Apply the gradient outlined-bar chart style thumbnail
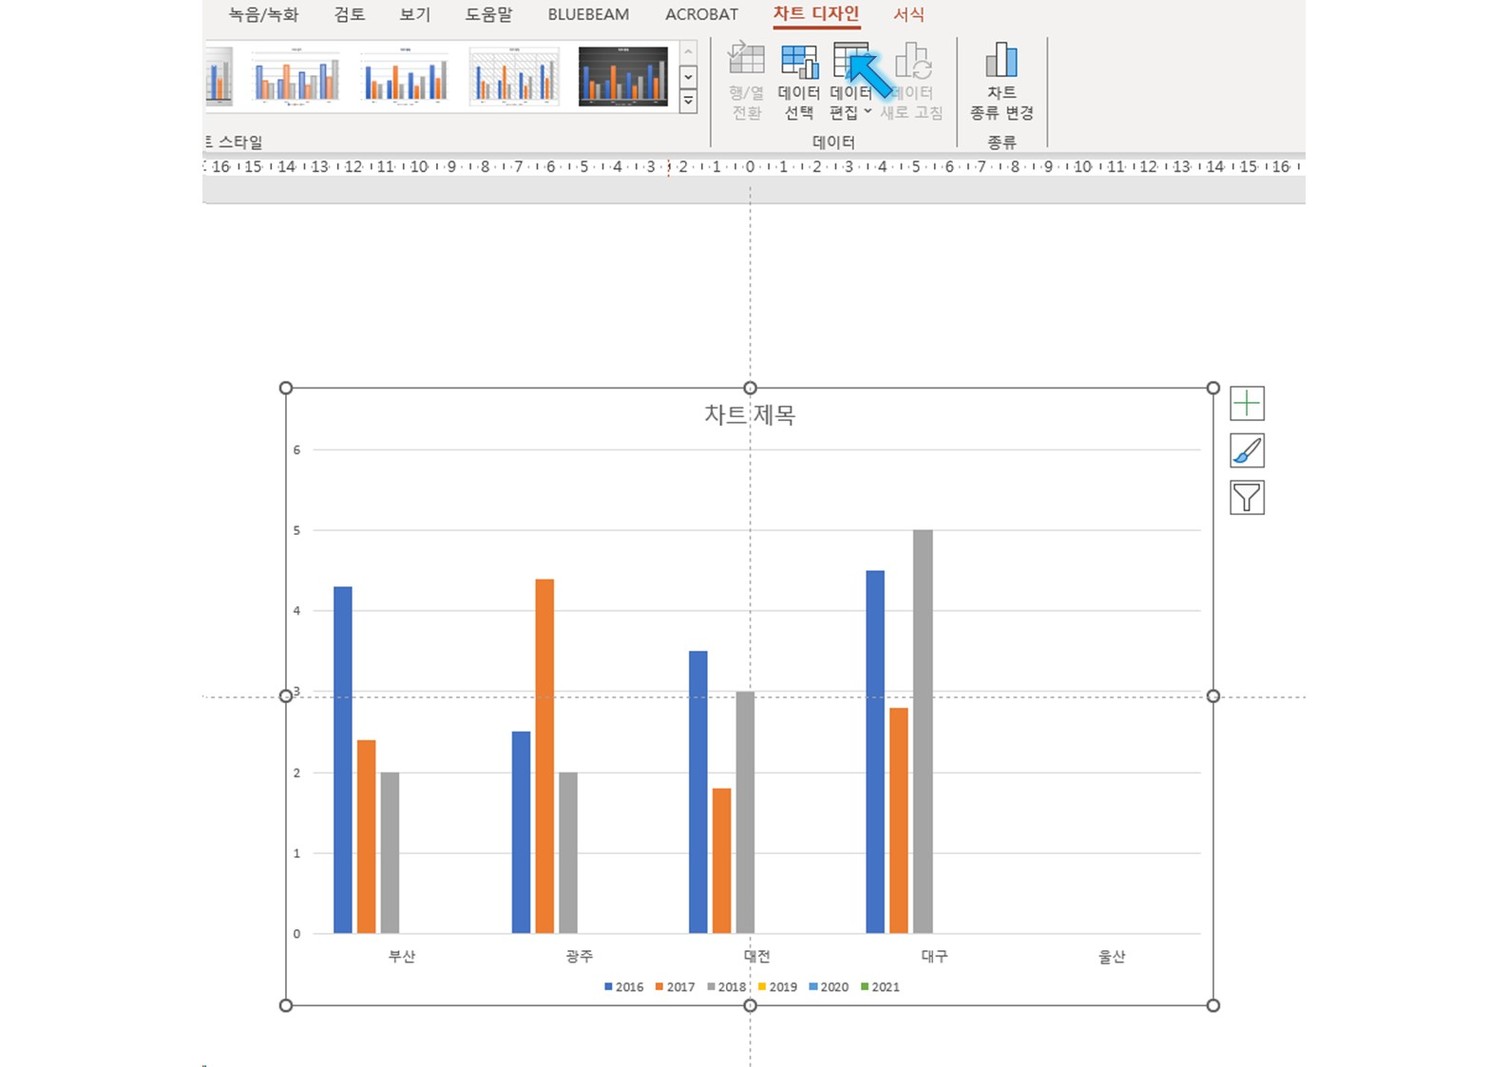This screenshot has width=1508, height=1067. coord(296,76)
